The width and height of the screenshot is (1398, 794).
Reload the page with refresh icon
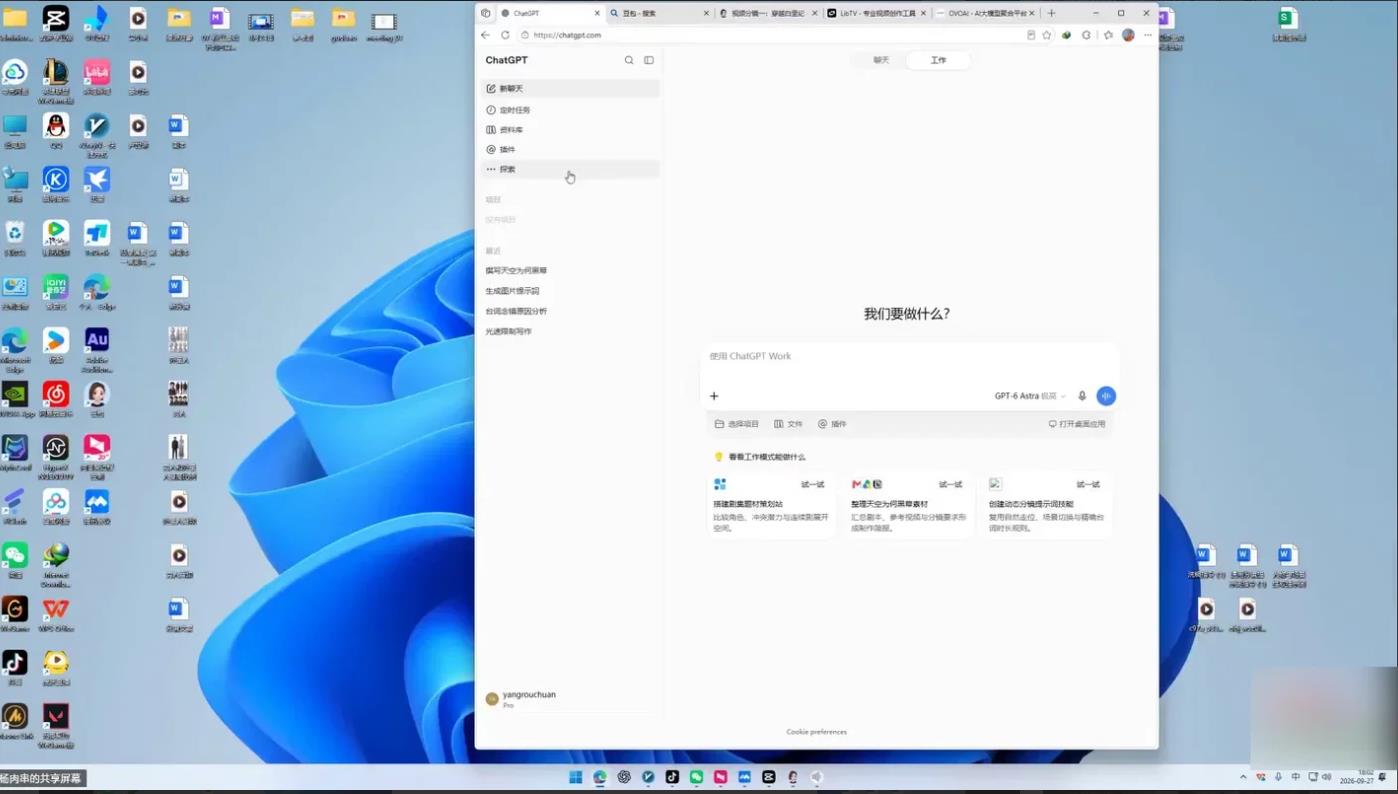click(x=505, y=35)
